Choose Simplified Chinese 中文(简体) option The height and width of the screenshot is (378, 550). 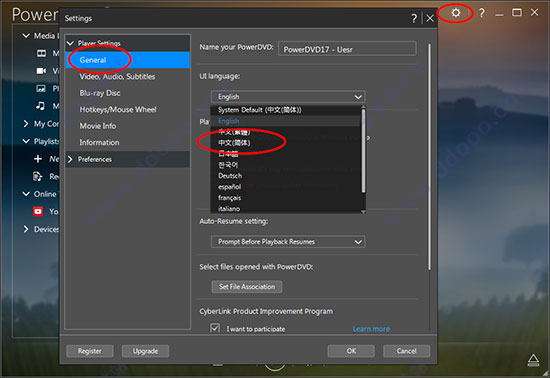(286, 143)
